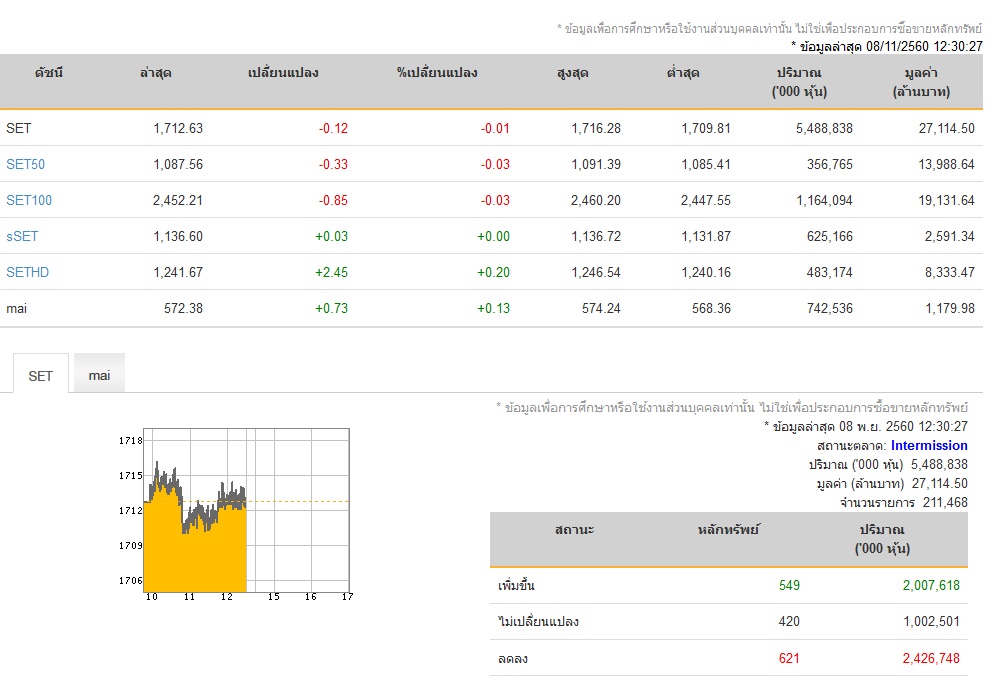
Task: Select the ลดลง status row label
Action: [x=512, y=659]
